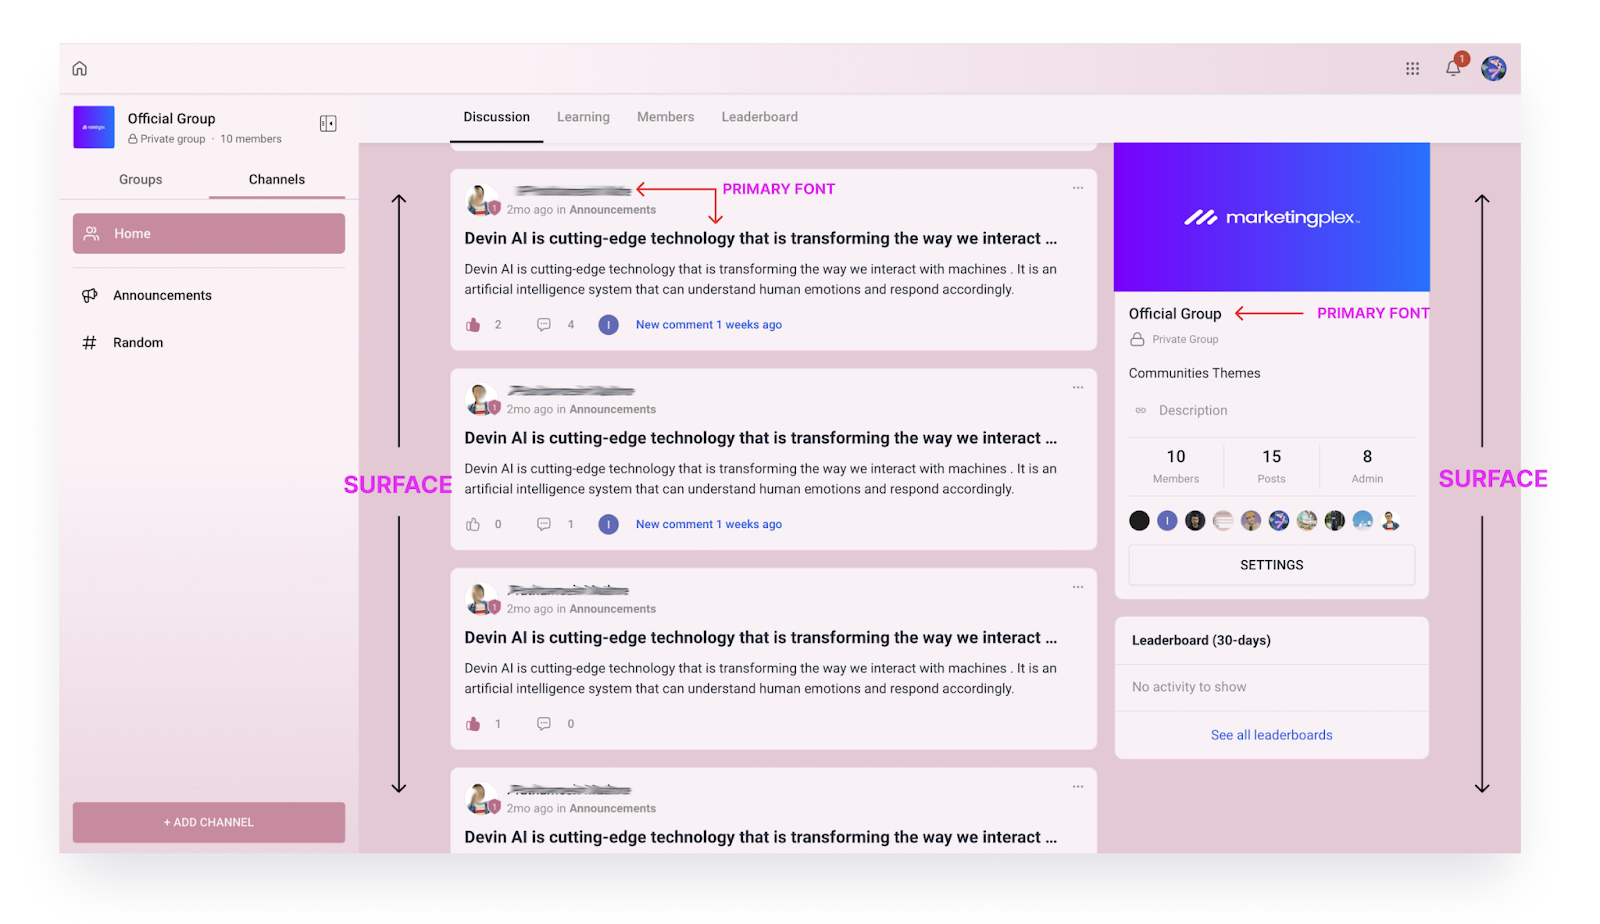Go to the home icon in top bar

[x=80, y=69]
